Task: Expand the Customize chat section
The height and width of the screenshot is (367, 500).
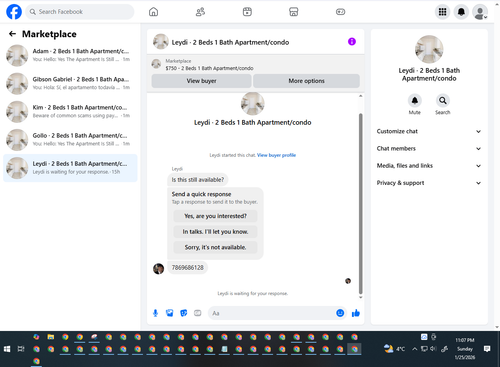Action: click(429, 131)
